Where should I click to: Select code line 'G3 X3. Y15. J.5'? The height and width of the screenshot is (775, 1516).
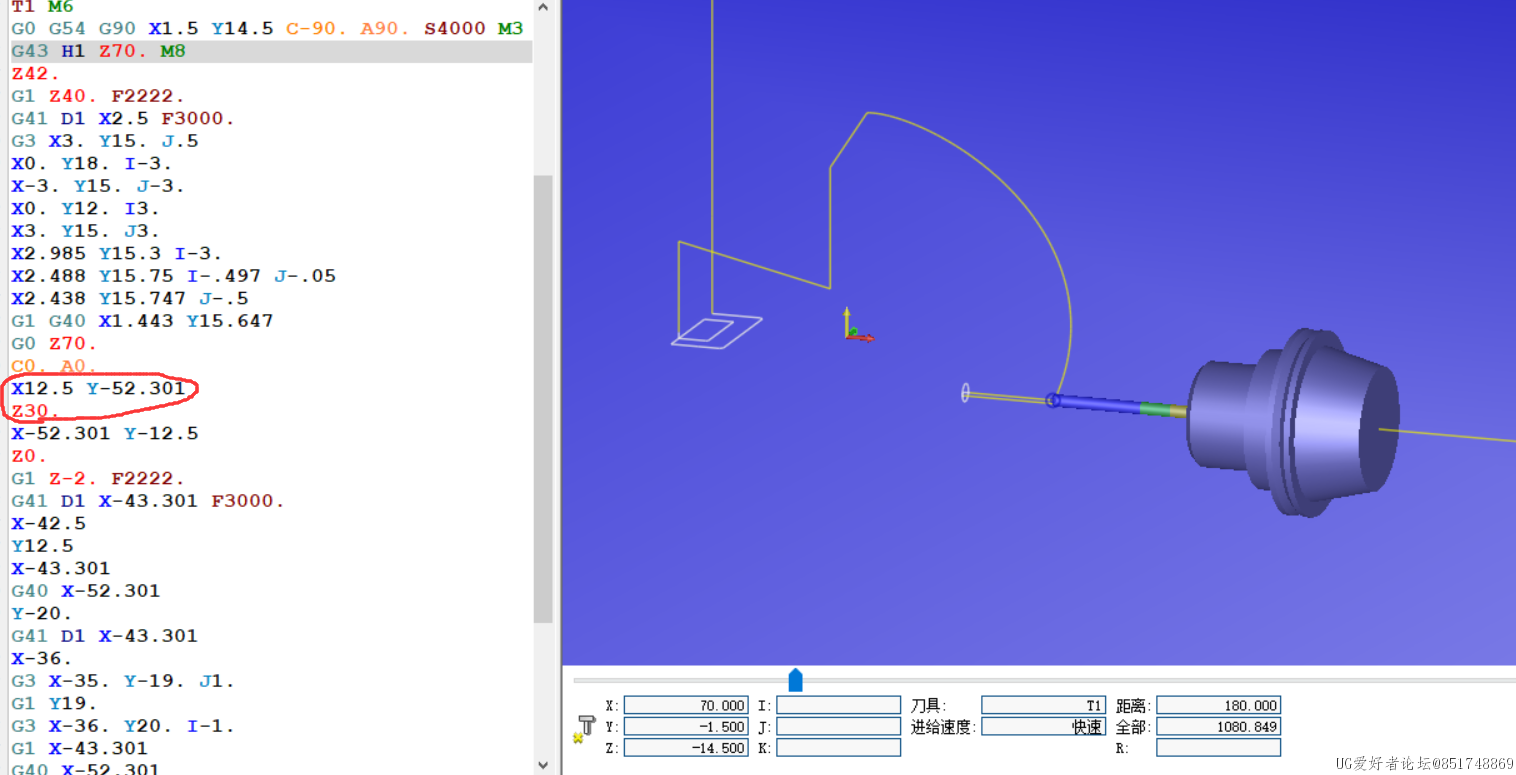tap(105, 141)
